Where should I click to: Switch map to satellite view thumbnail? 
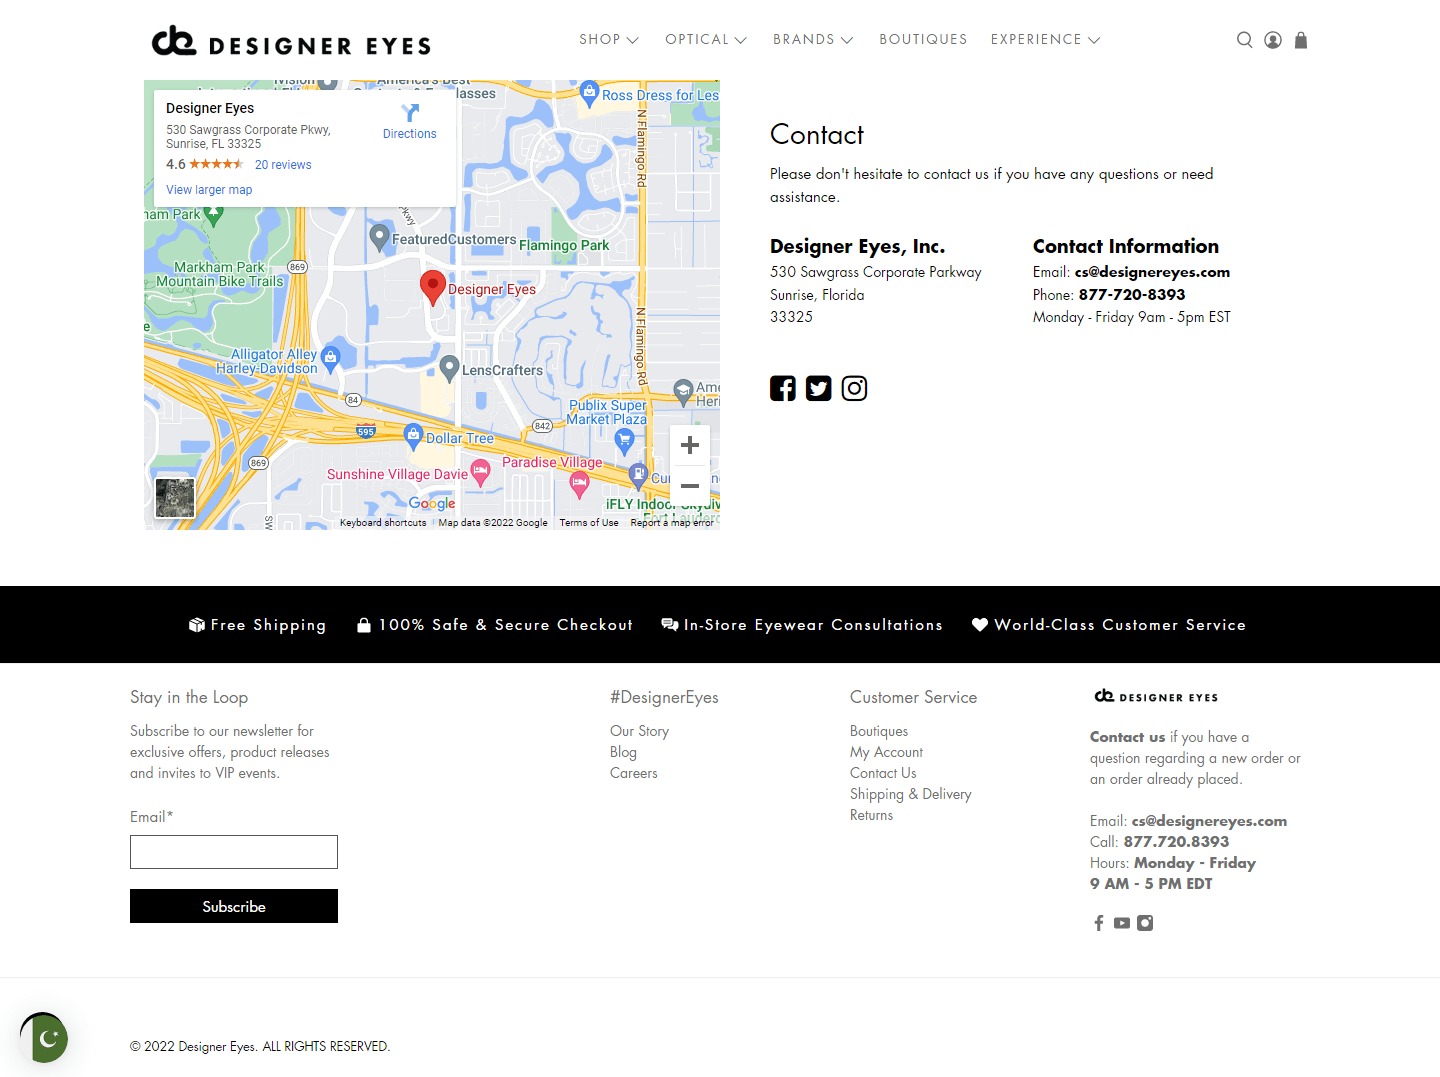[x=175, y=498]
